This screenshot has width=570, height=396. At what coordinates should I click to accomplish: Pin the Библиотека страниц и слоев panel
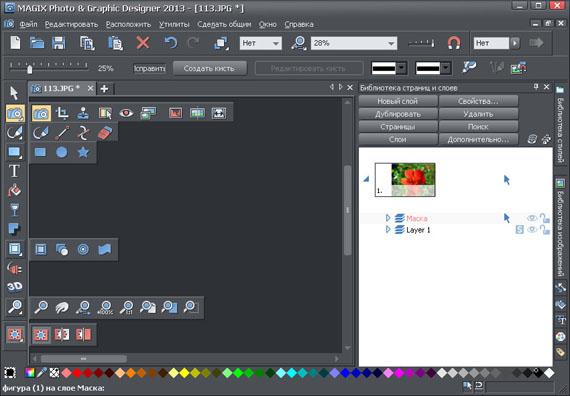(536, 87)
